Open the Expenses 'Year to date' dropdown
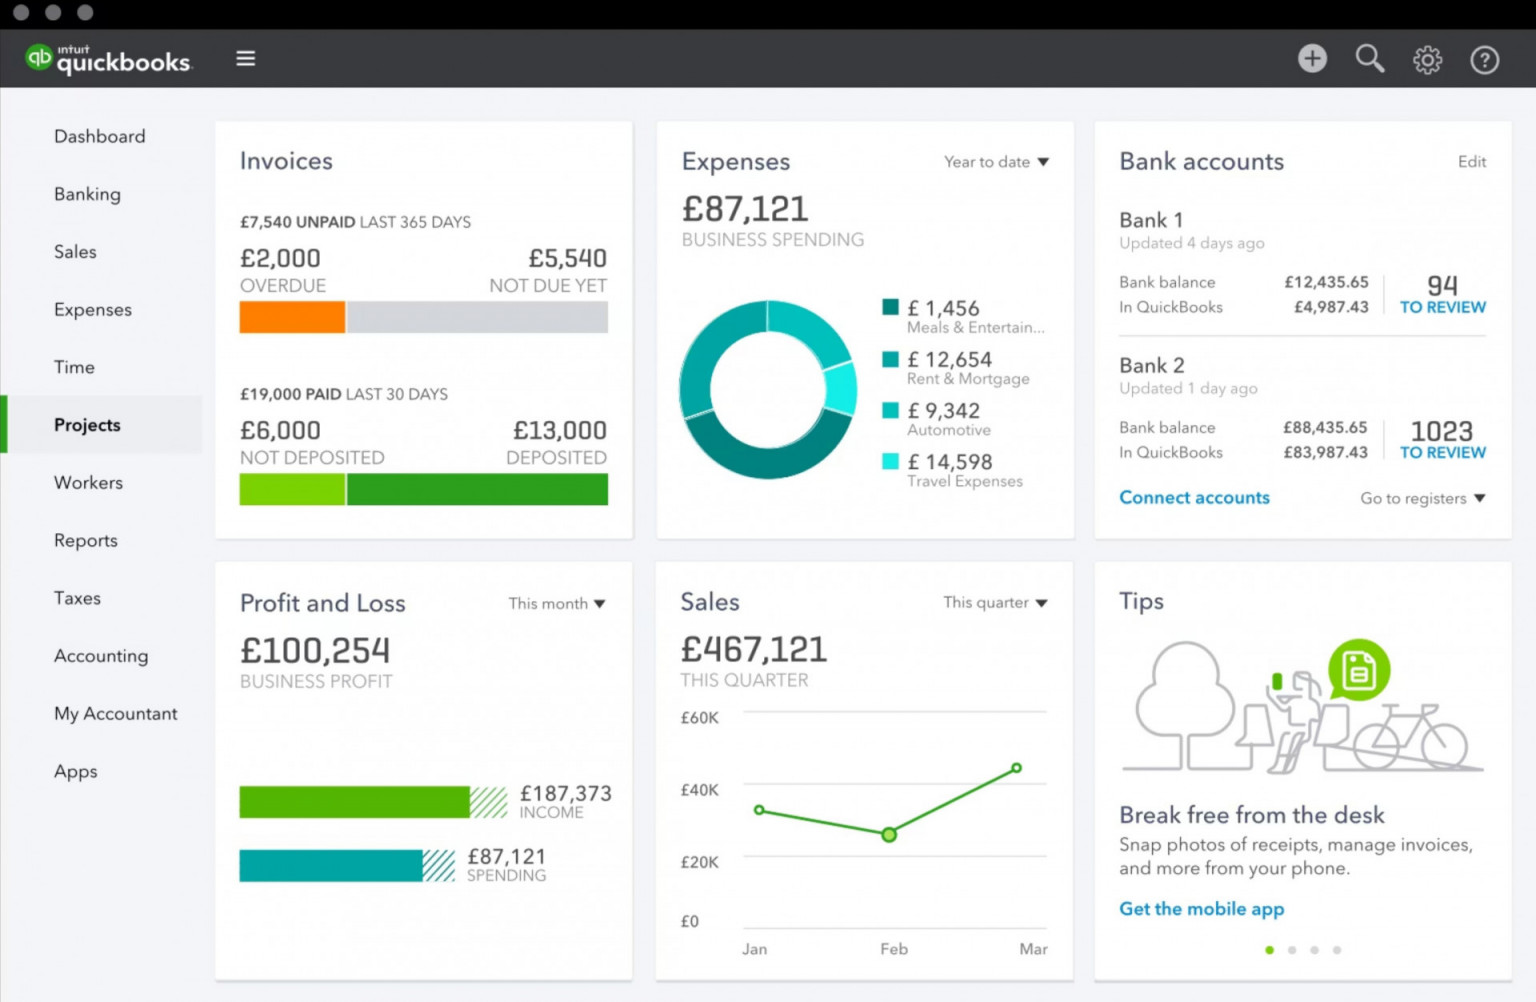Screen dimensions: 1536x1002 996,161
